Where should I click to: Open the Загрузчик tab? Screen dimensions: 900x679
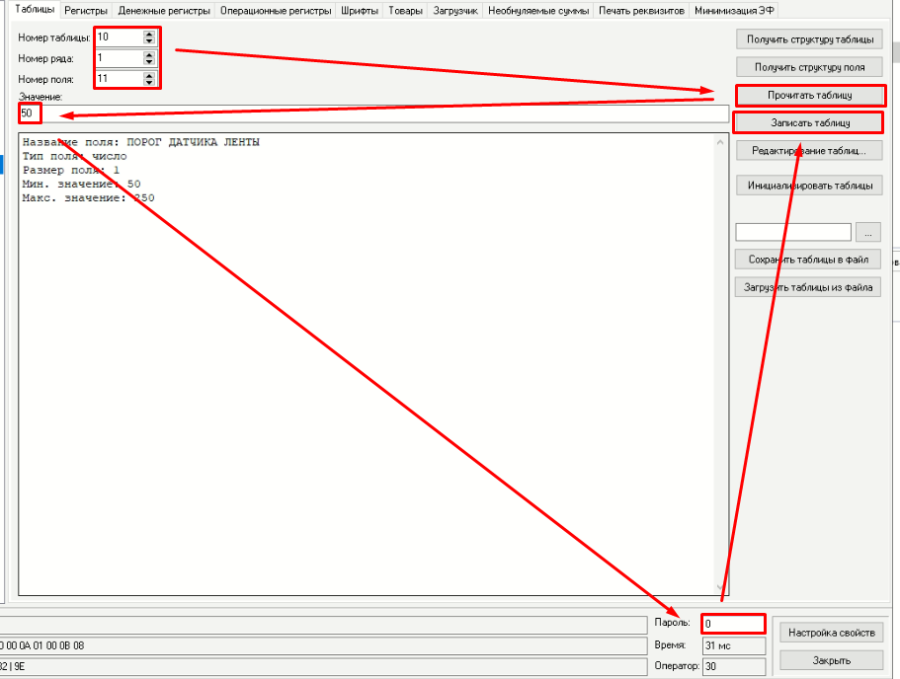click(x=456, y=10)
